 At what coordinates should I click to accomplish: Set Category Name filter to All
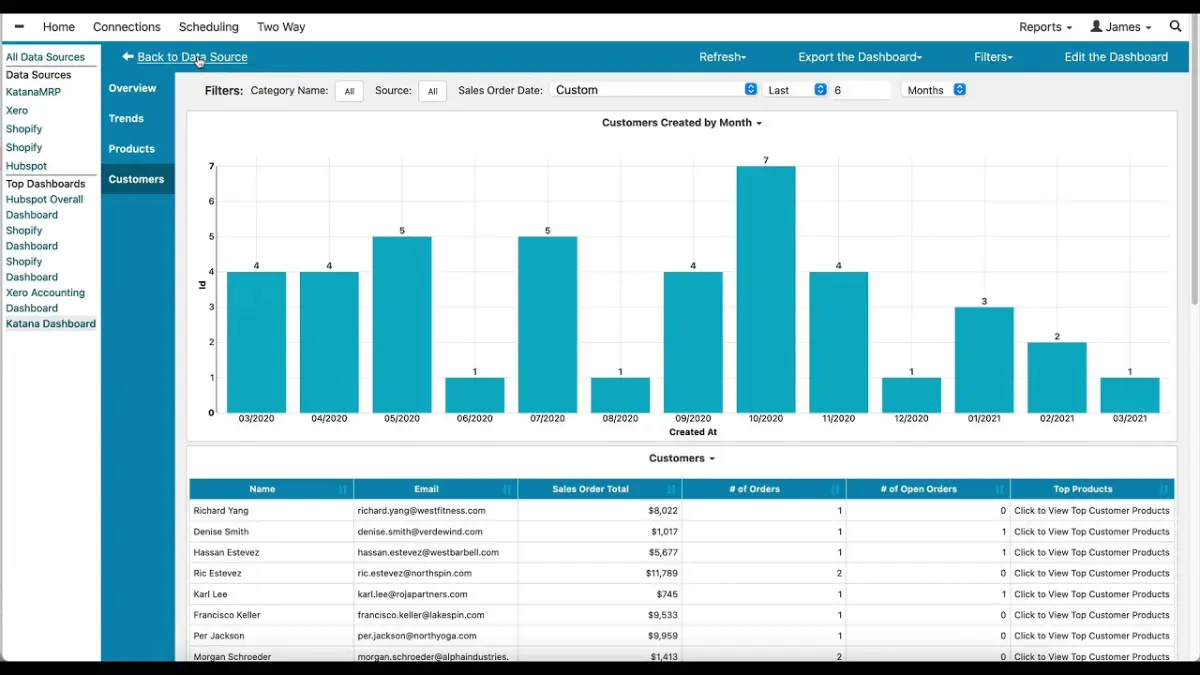(349, 90)
